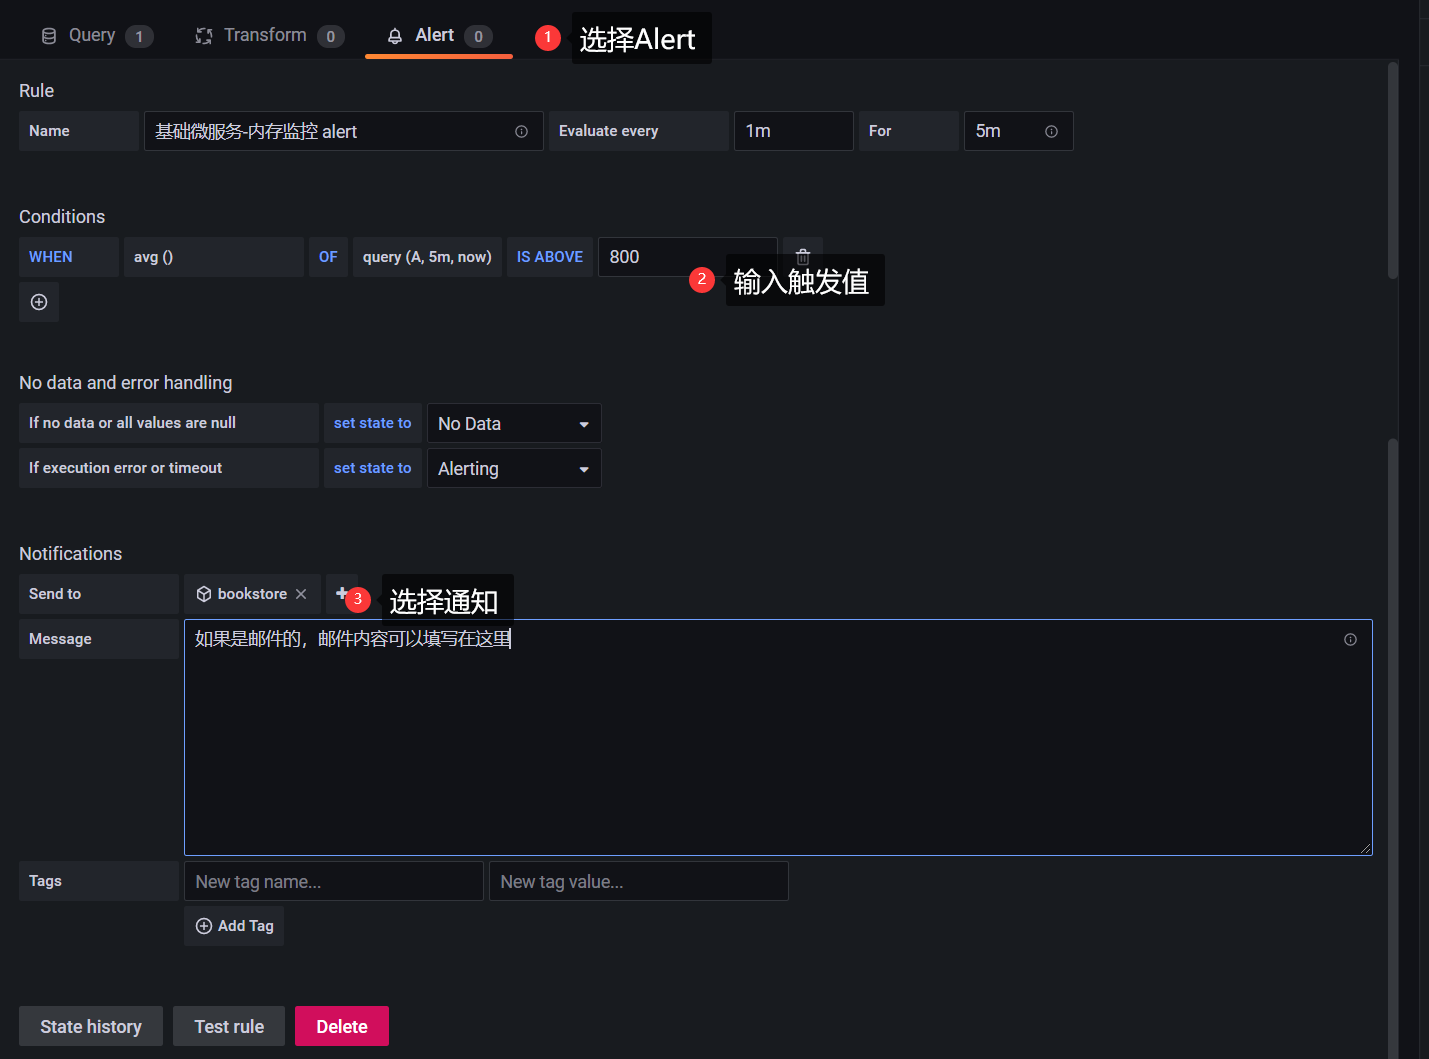
Task: Click the OF label in condition row
Action: 328,257
